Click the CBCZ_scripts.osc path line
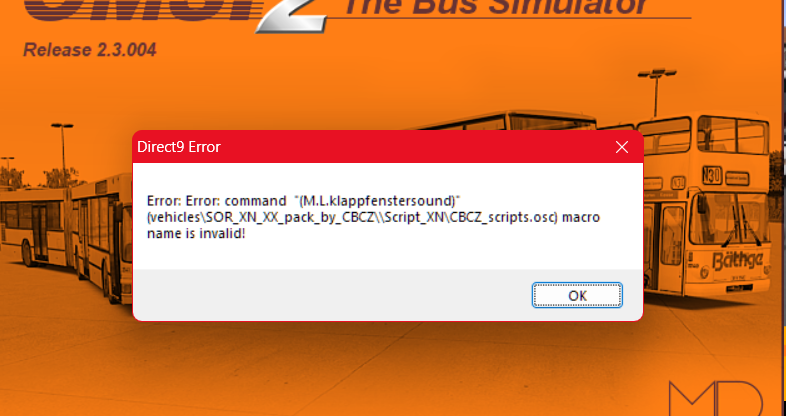The width and height of the screenshot is (786, 416). pos(352,218)
